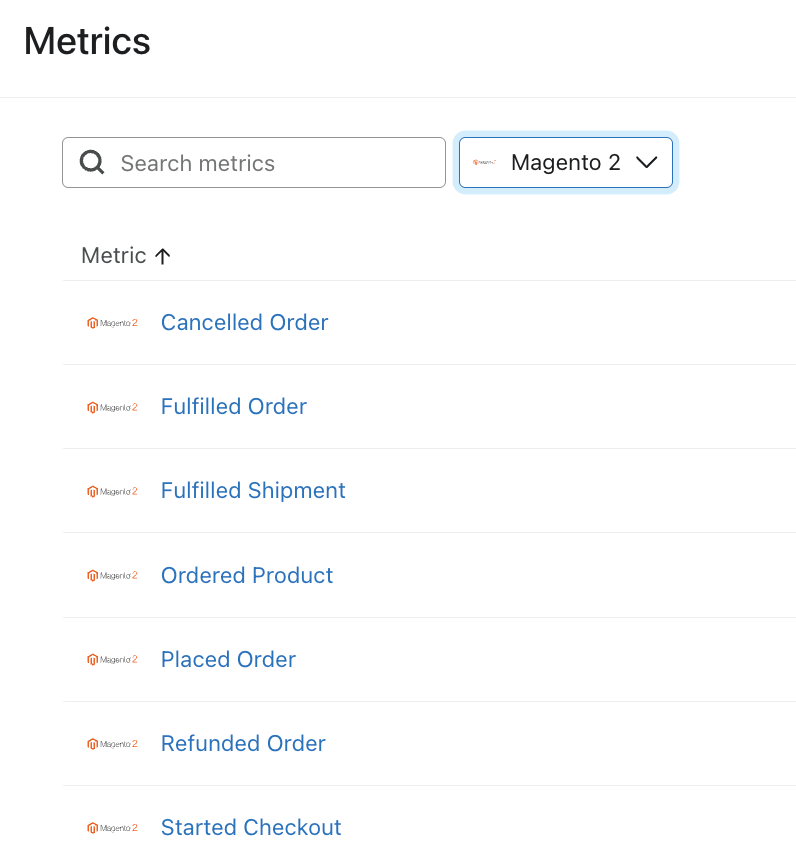The width and height of the screenshot is (796, 868).
Task: Open the Started Checkout metric
Action: [251, 827]
